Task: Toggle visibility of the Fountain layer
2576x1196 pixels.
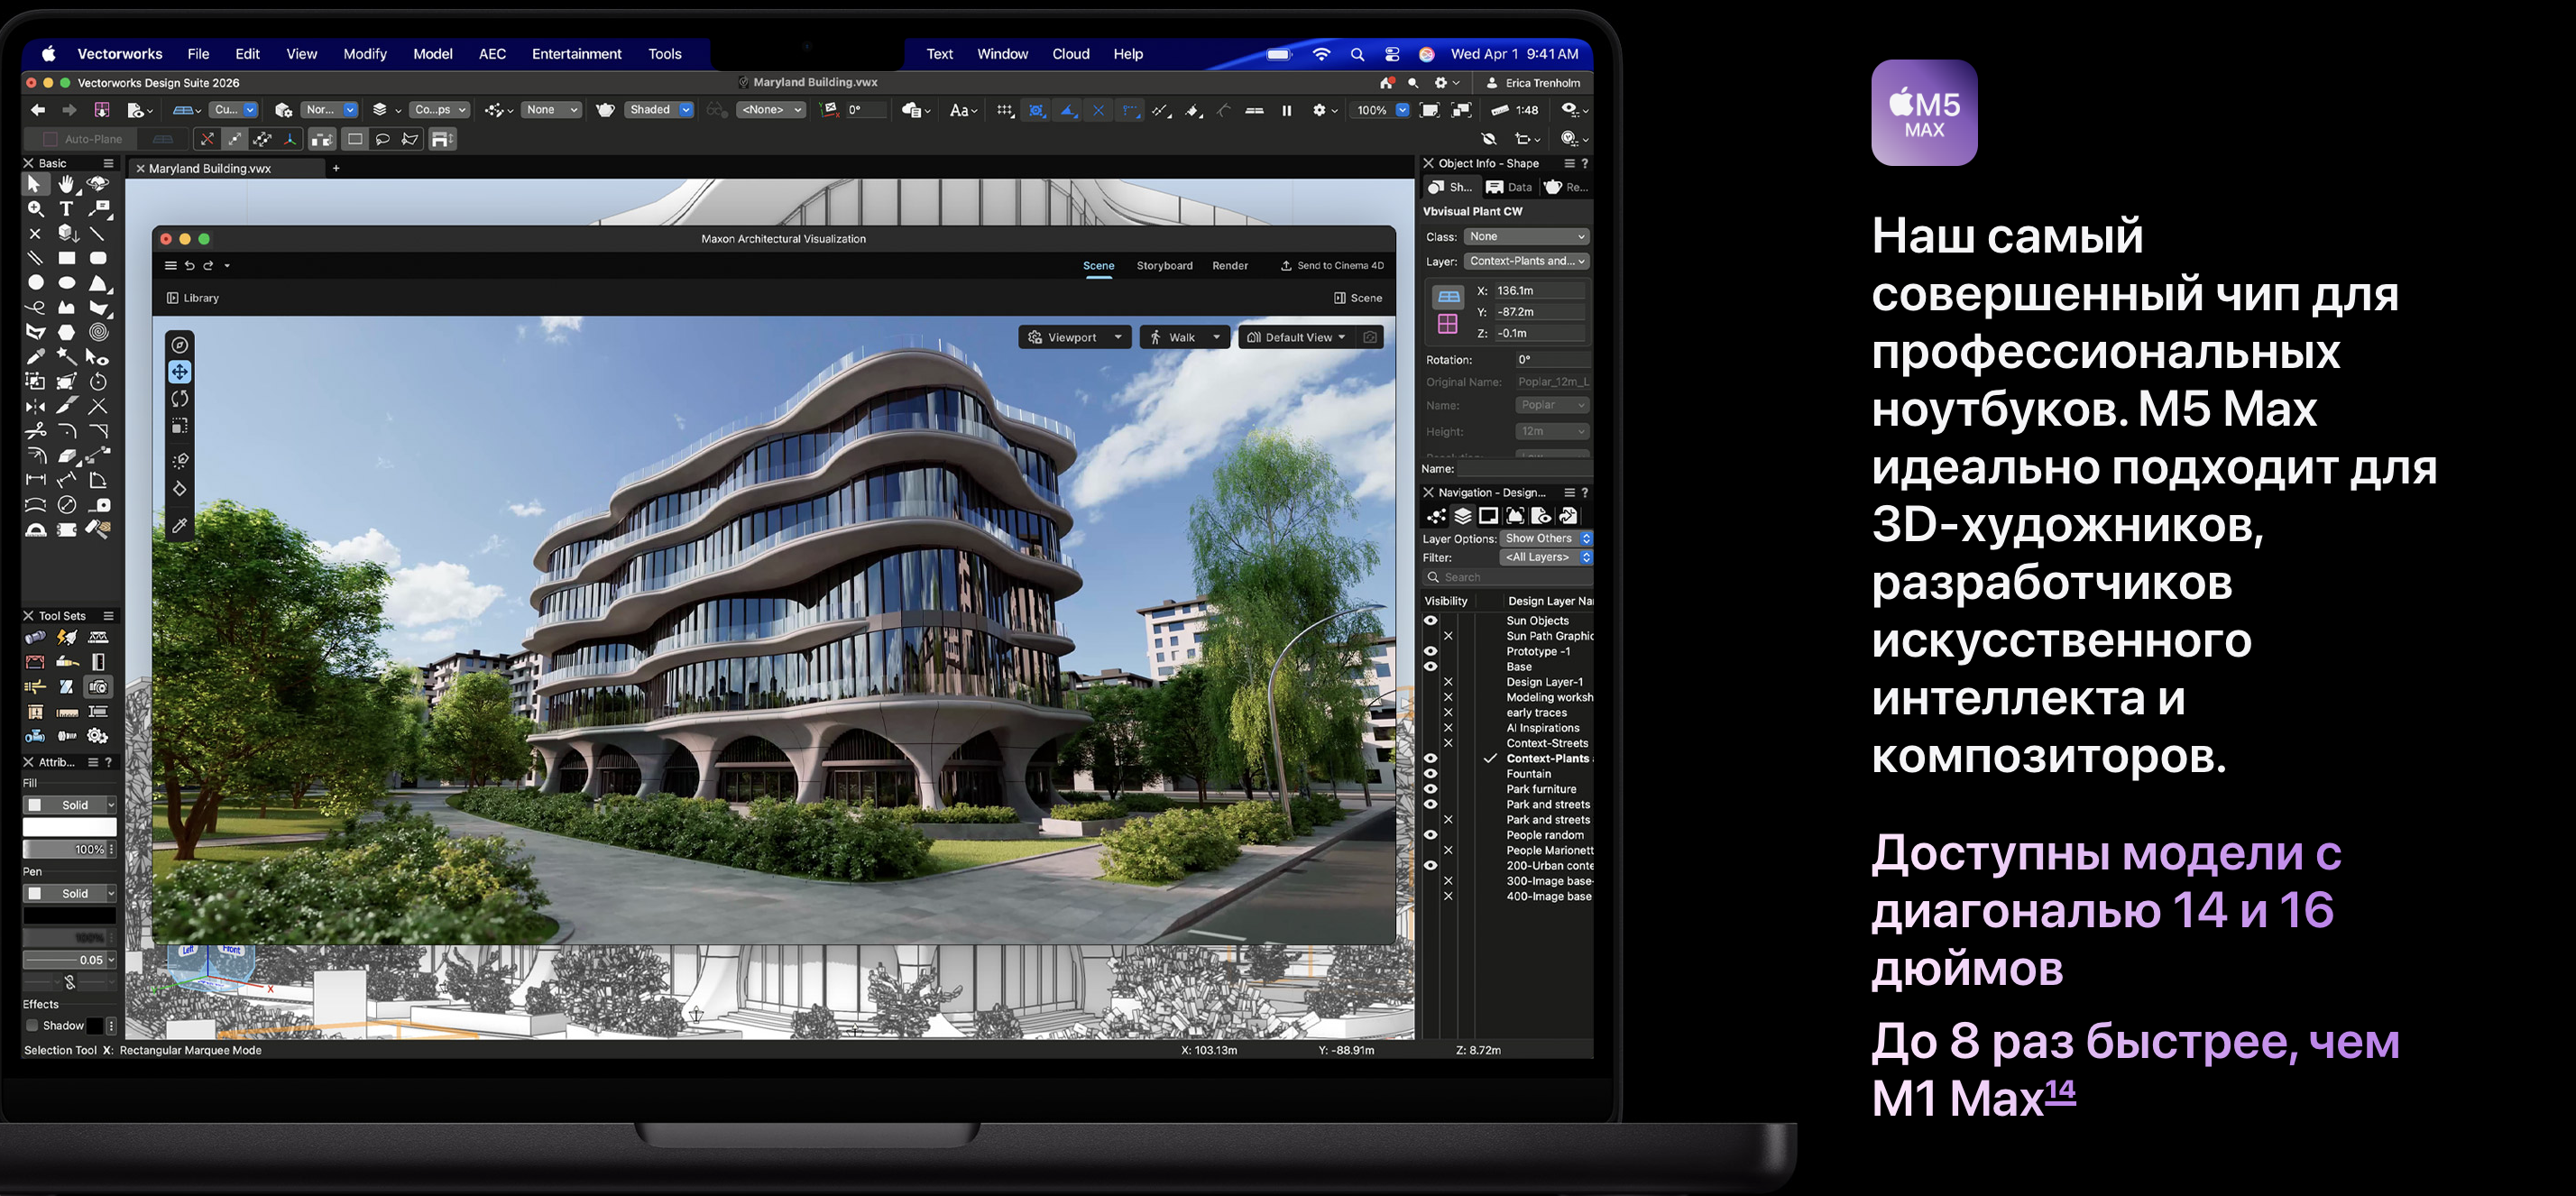Action: pyautogui.click(x=1431, y=774)
